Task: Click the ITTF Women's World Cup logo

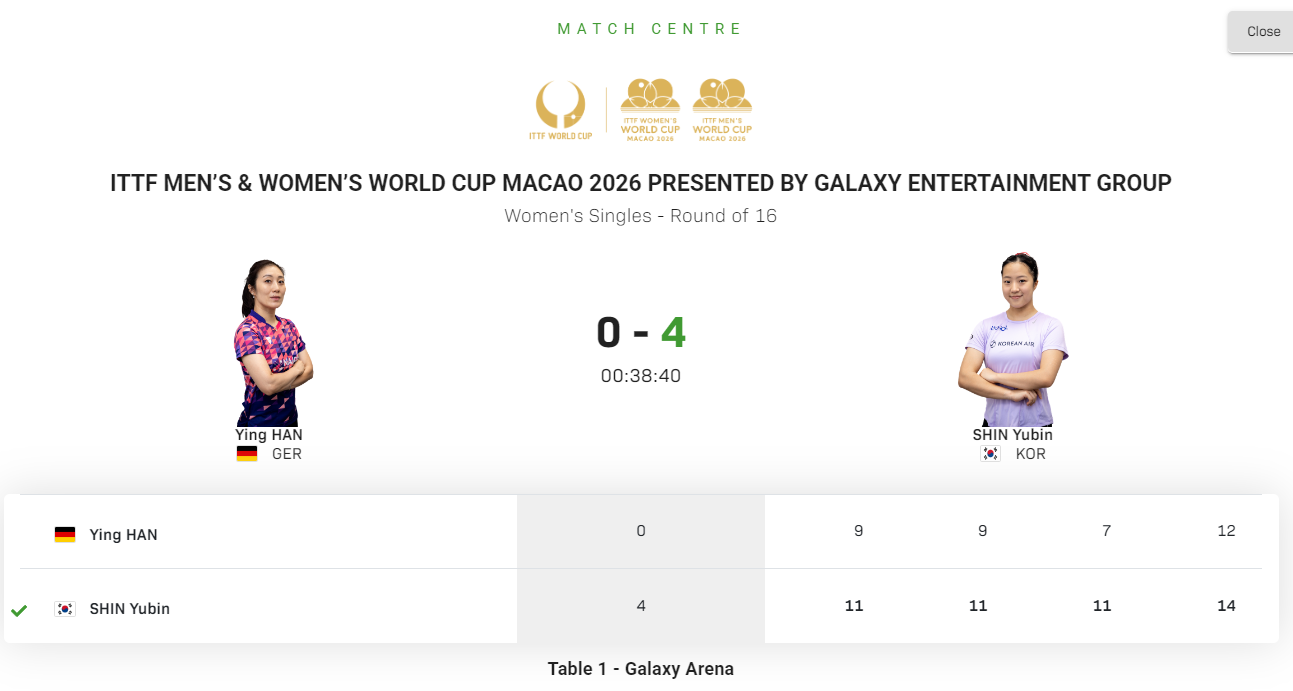Action: 650,110
